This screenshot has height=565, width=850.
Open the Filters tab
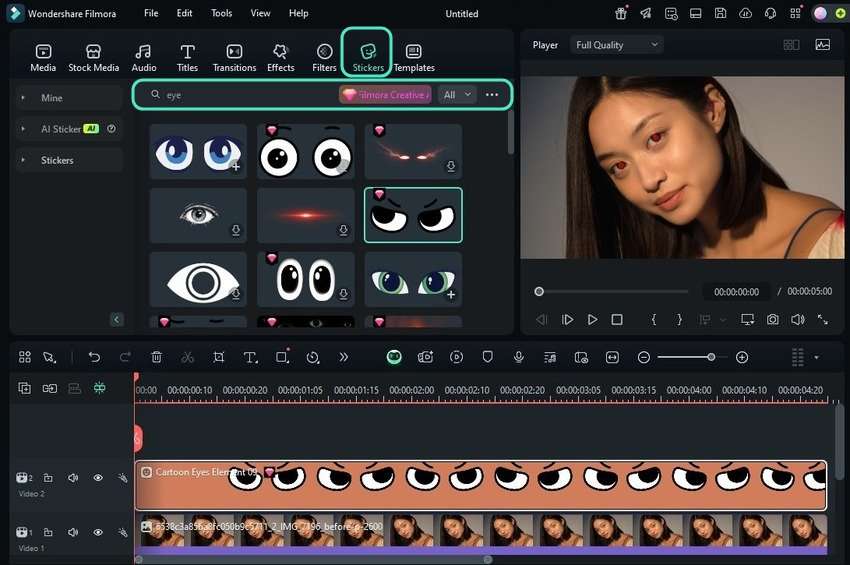click(324, 58)
